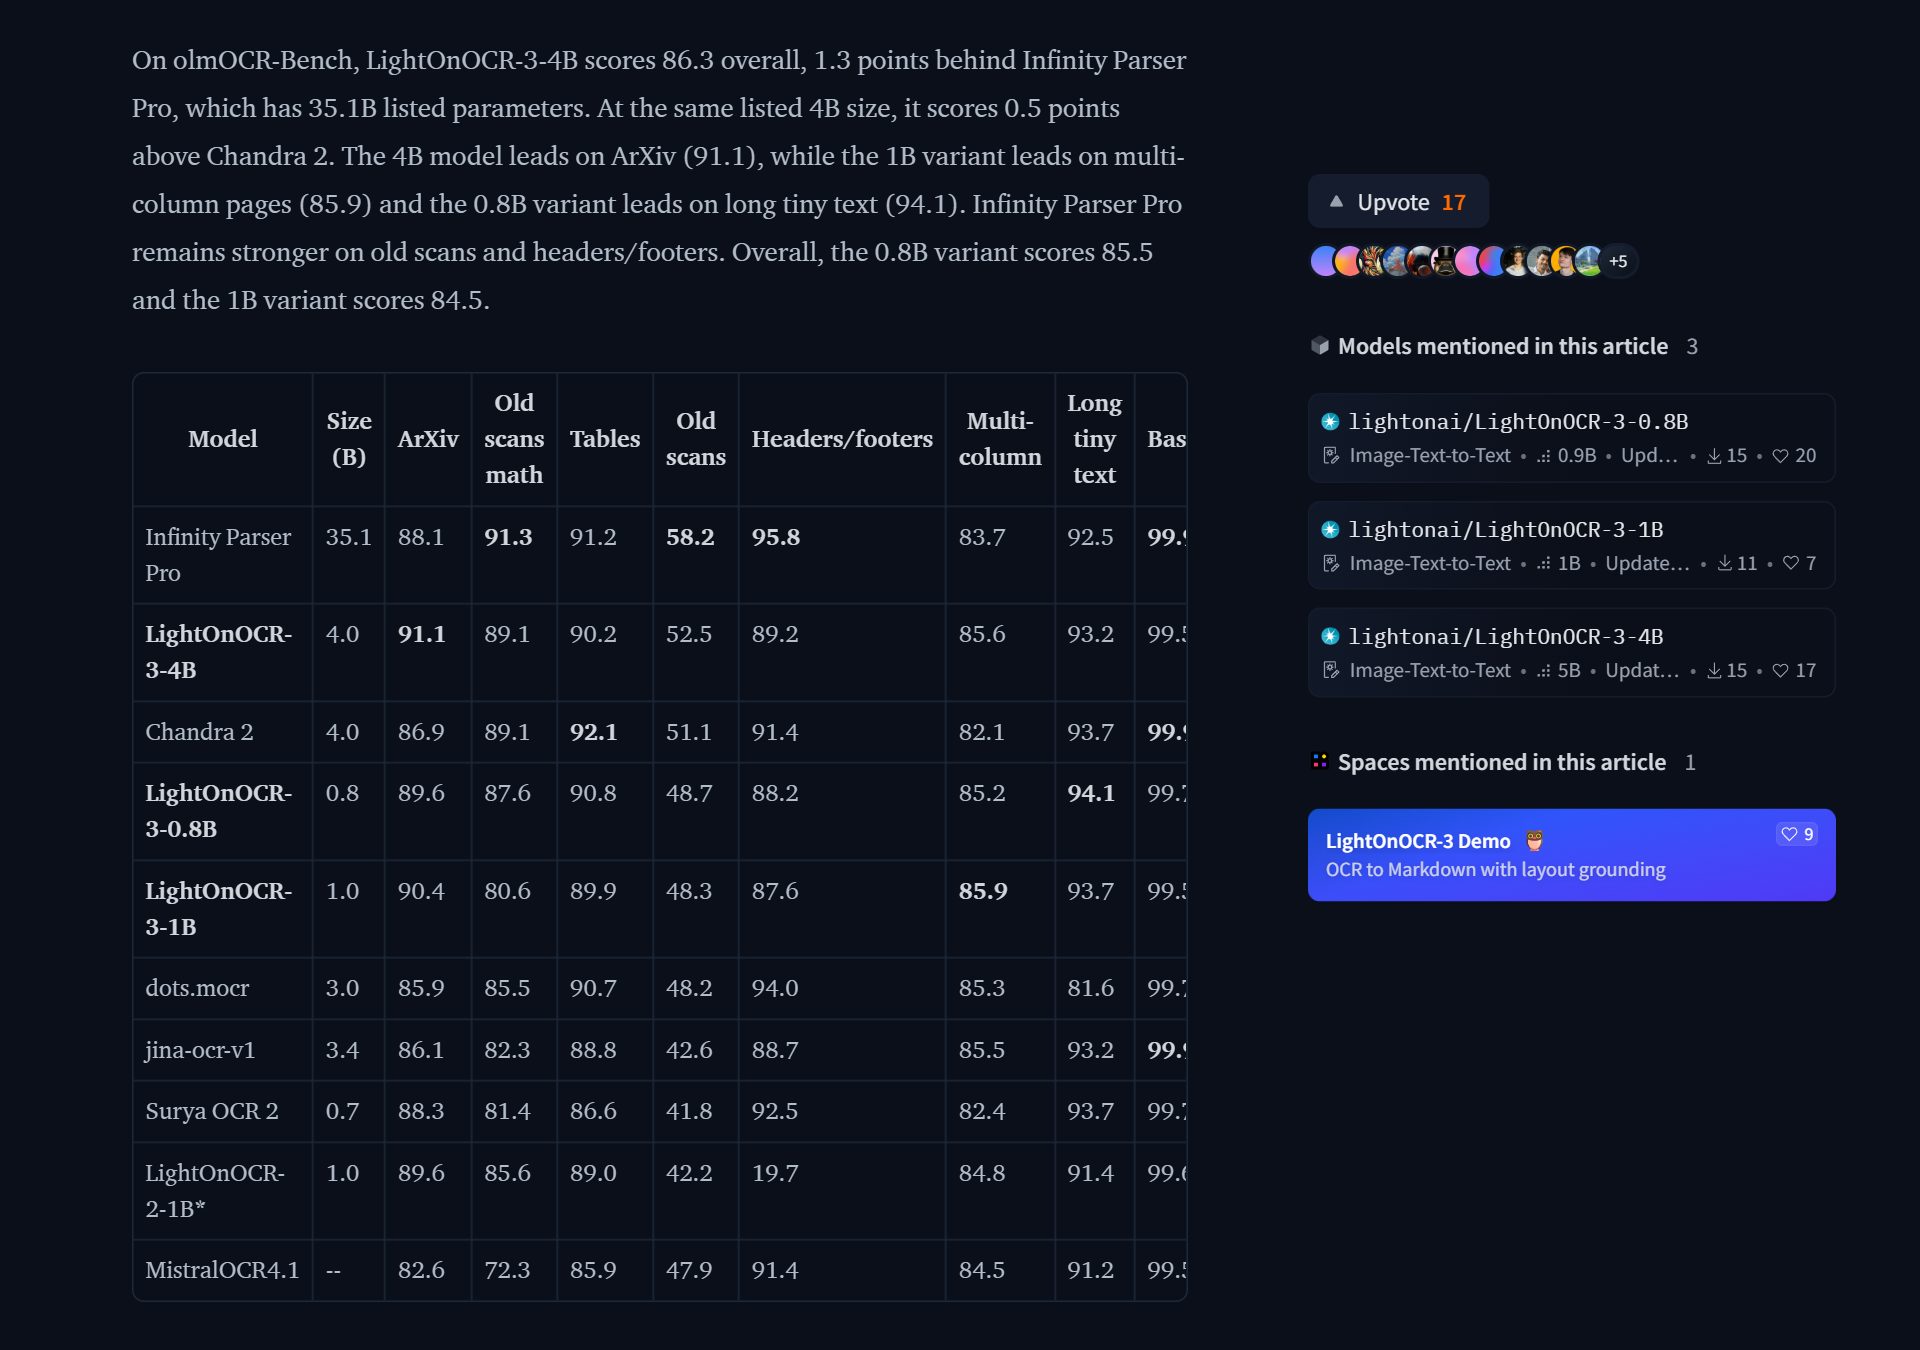Click the heart likes icon showing 20
The image size is (1920, 1350).
click(1780, 456)
